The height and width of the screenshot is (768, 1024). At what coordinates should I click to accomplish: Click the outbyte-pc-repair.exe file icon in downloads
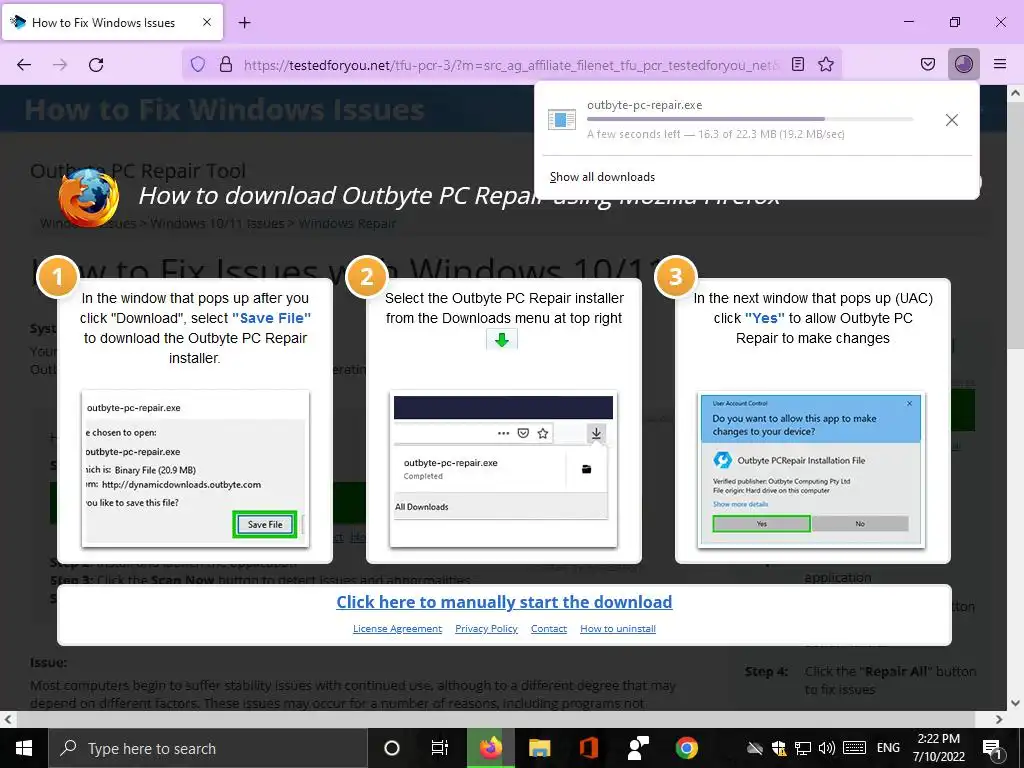(562, 120)
